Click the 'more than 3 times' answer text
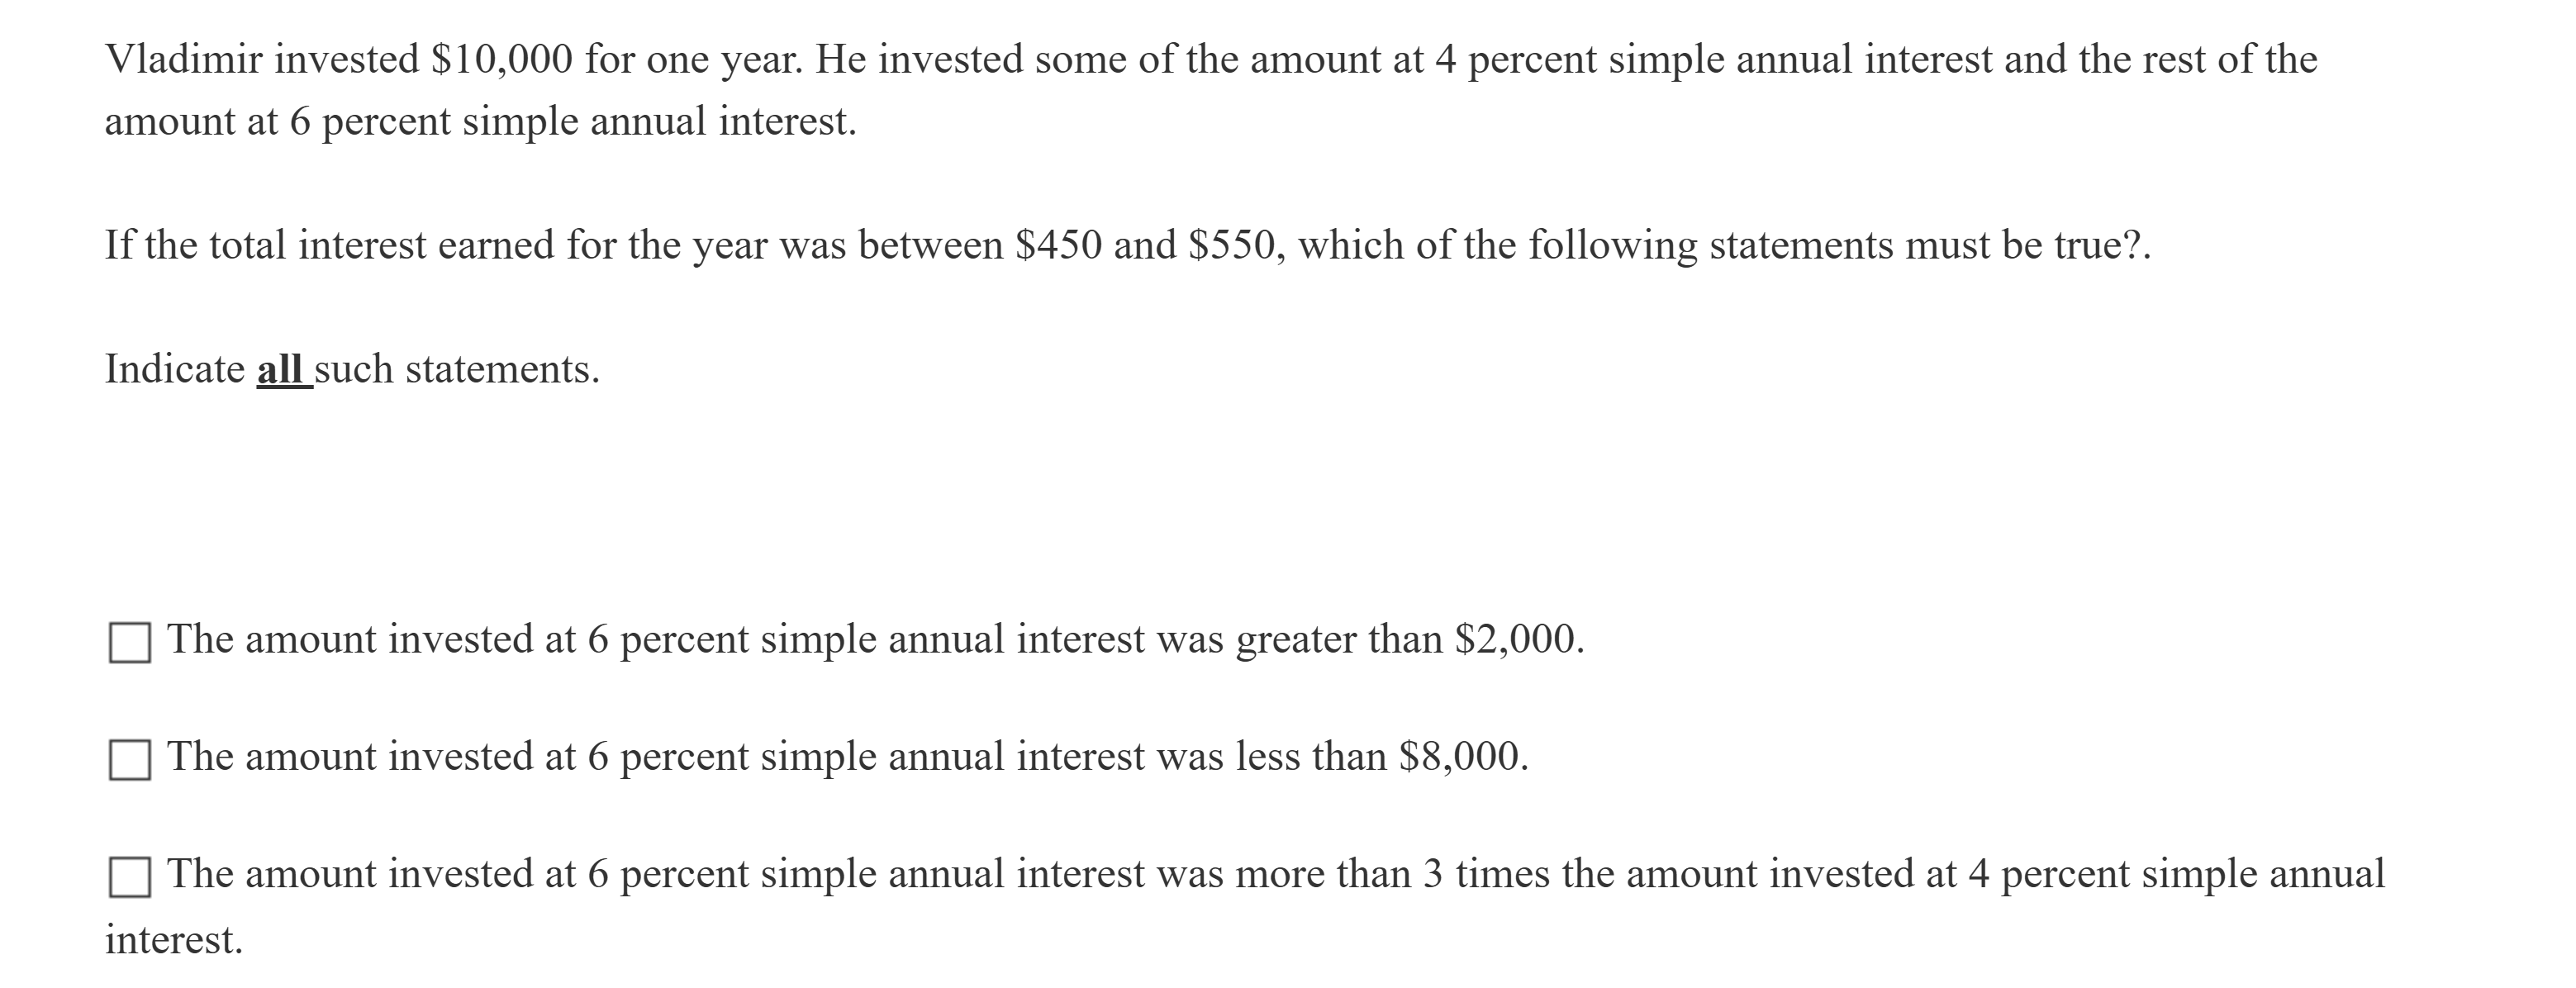The width and height of the screenshot is (2576, 988). [1275, 875]
